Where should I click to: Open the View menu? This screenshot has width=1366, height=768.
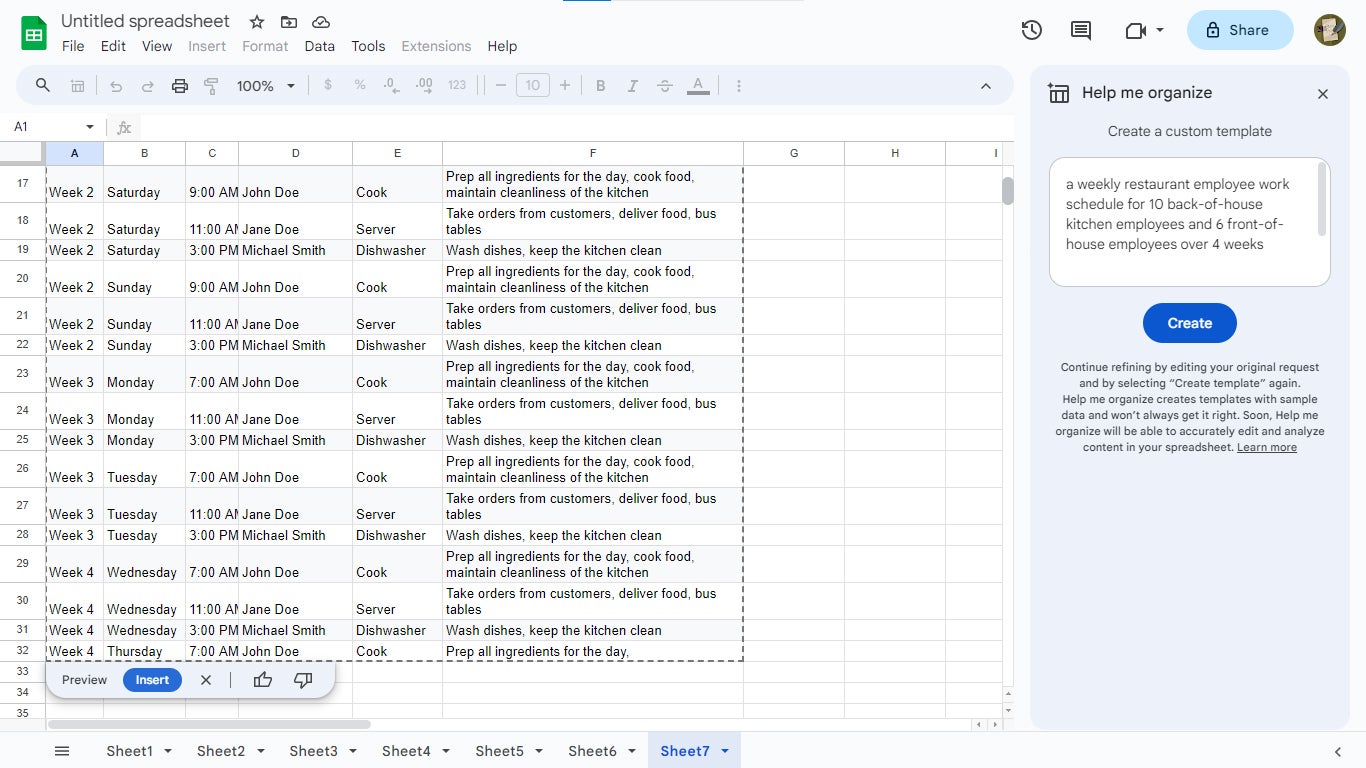point(157,46)
